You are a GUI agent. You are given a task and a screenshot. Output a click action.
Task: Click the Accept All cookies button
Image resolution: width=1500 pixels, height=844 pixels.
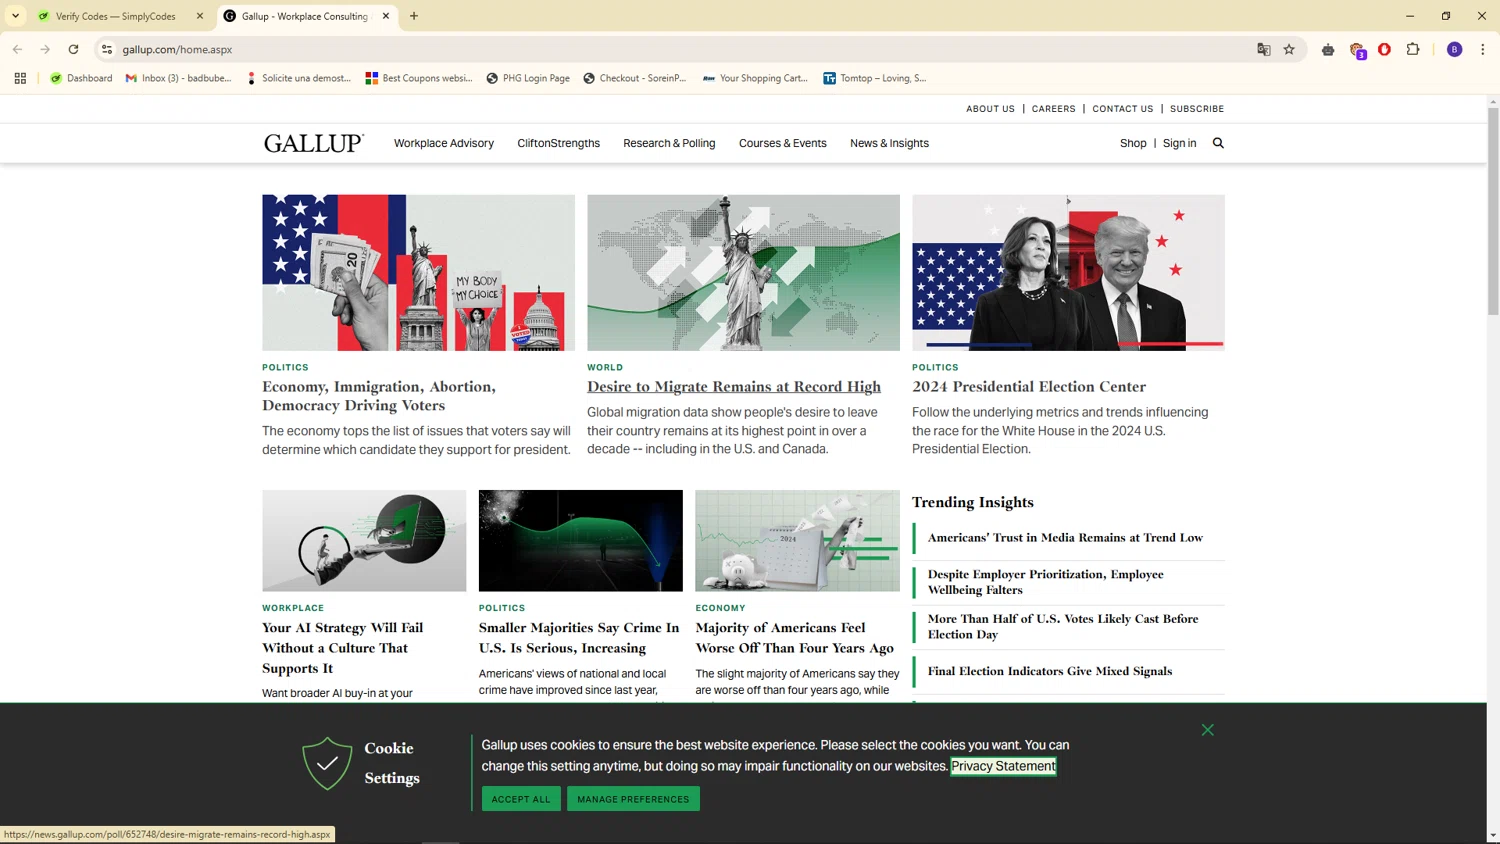521,799
